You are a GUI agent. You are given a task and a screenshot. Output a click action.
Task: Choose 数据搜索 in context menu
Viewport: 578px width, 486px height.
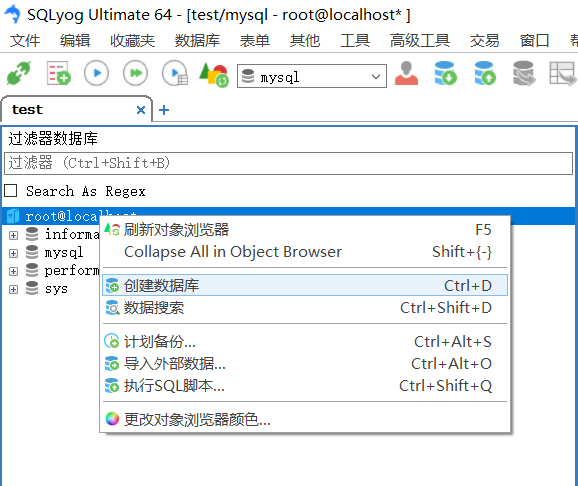coord(305,308)
